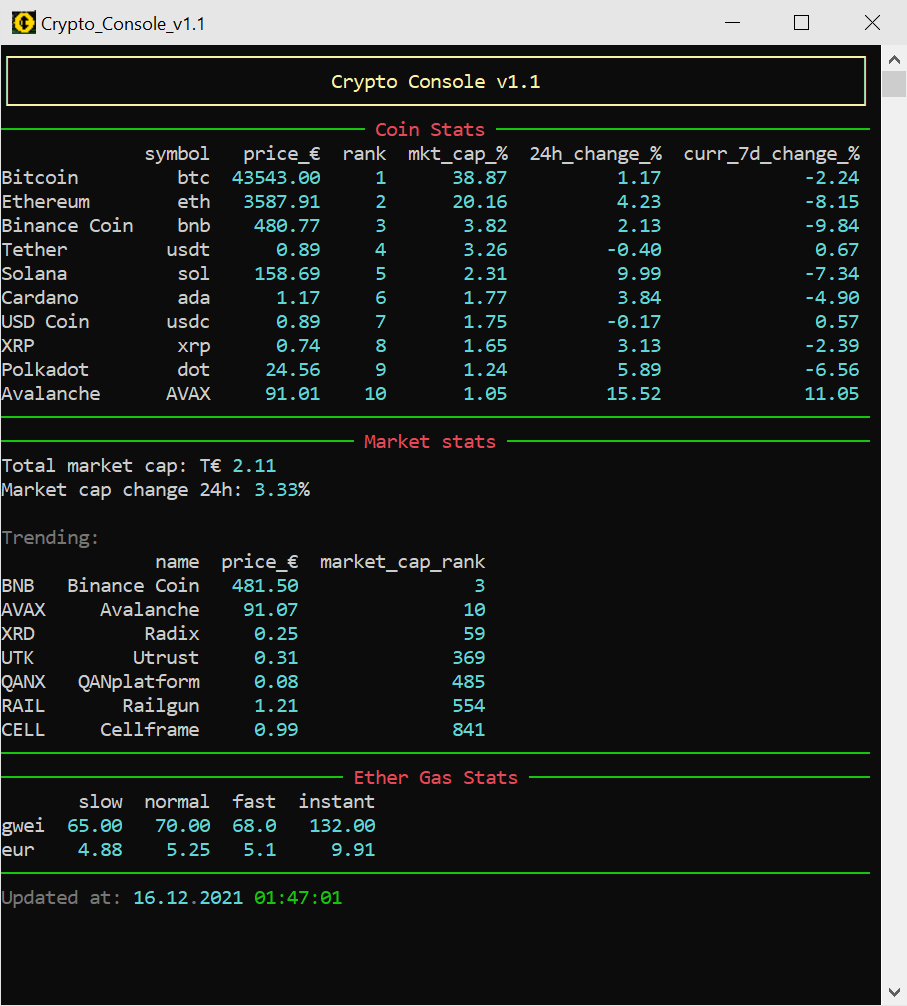Click slow eur value 4.88
This screenshot has height=1006, width=907.
(x=100, y=850)
